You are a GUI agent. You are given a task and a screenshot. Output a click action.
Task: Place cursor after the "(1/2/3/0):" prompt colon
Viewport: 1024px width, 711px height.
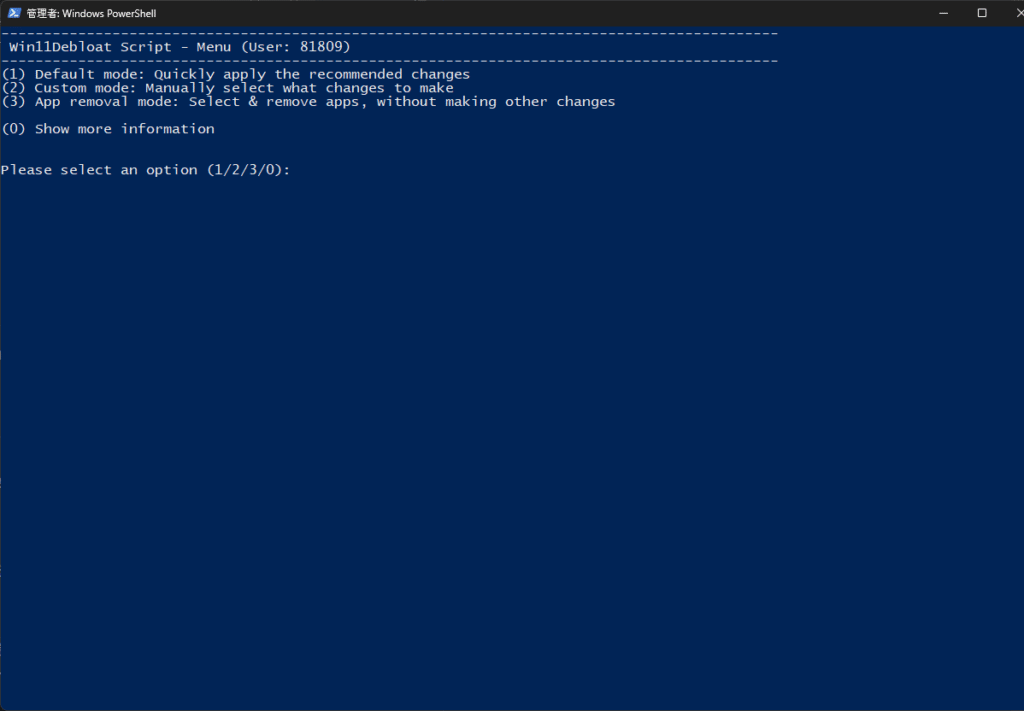(296, 170)
